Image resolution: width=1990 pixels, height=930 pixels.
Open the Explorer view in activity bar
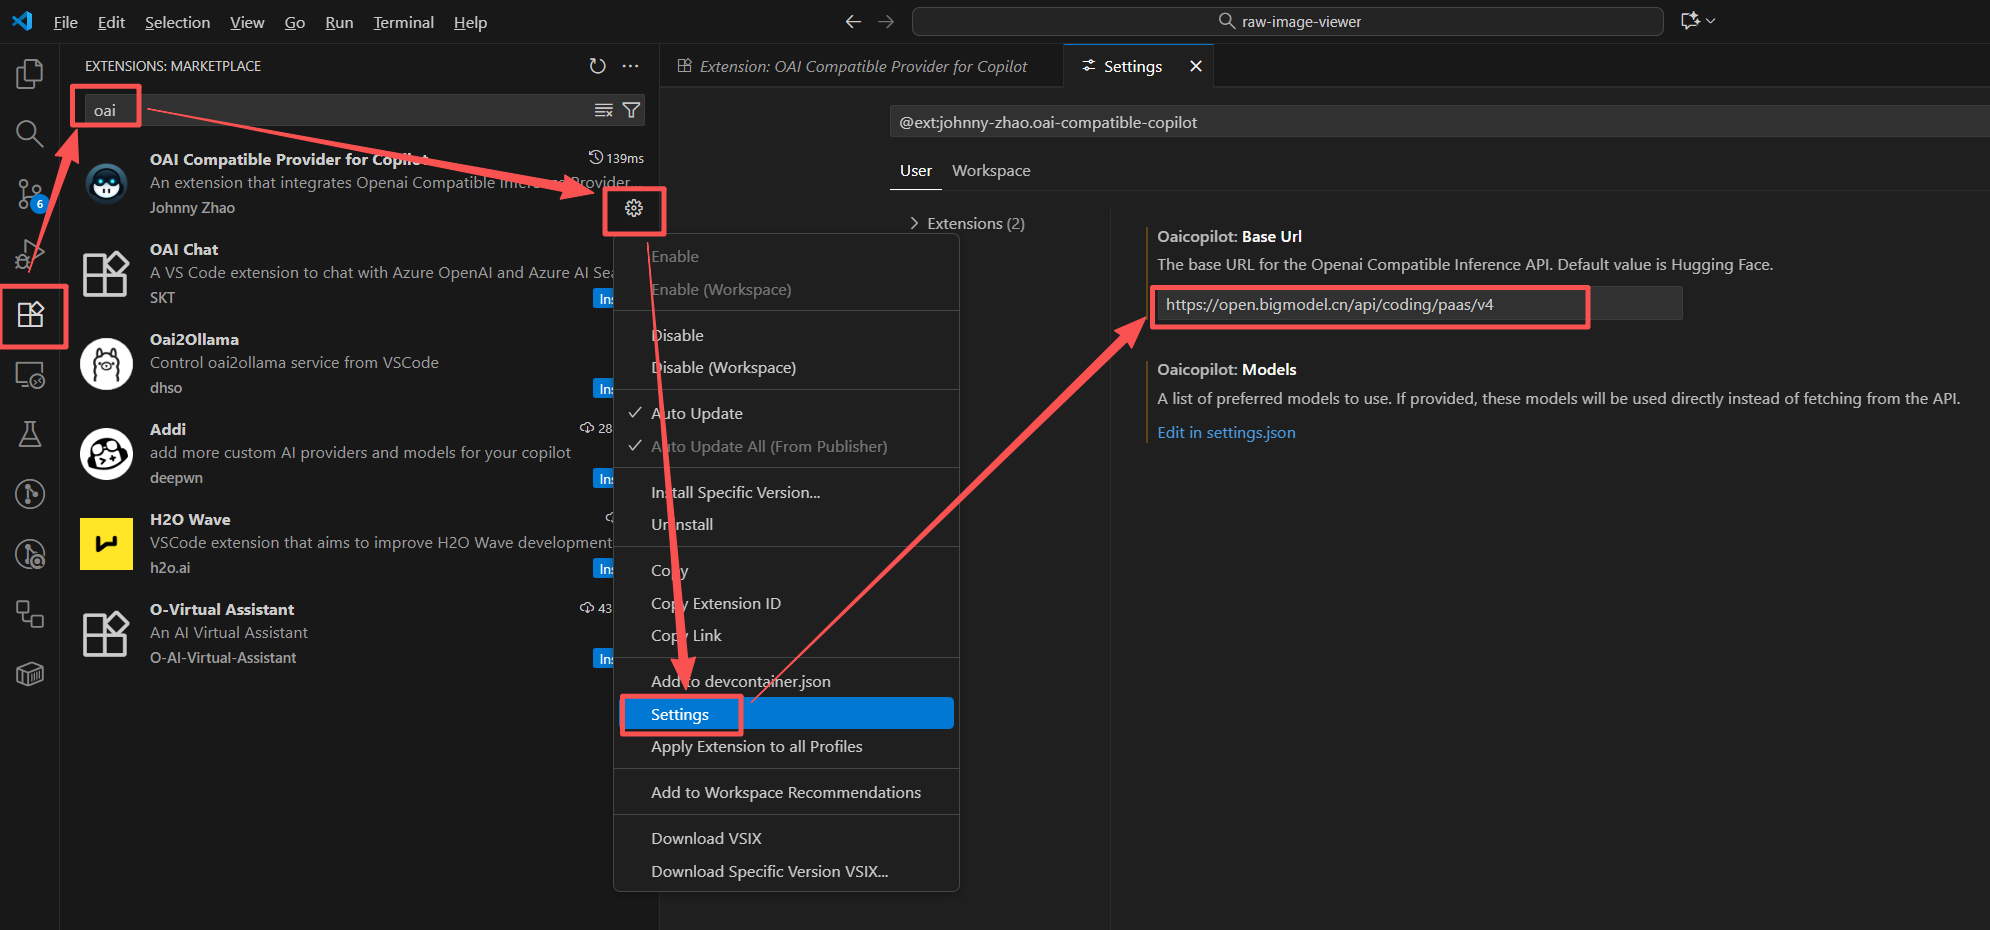coord(30,74)
